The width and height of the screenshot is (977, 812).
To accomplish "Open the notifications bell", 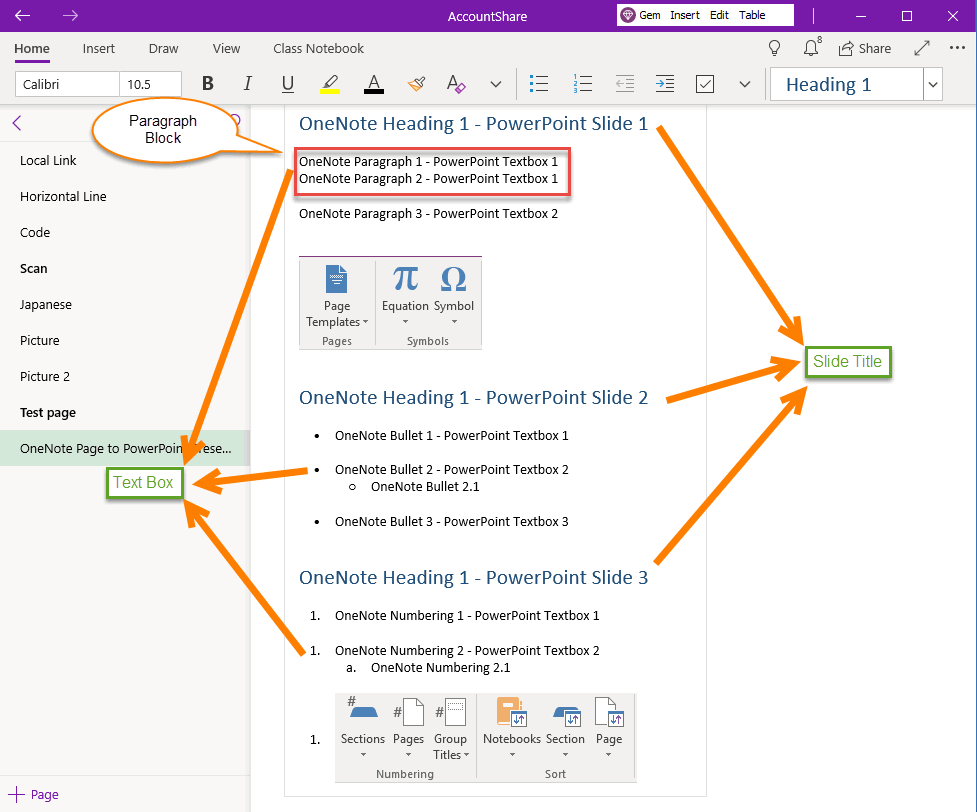I will point(811,48).
